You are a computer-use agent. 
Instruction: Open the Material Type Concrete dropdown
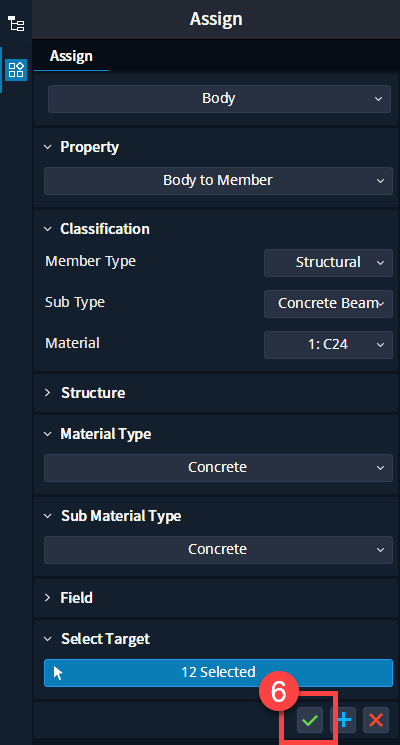click(218, 468)
